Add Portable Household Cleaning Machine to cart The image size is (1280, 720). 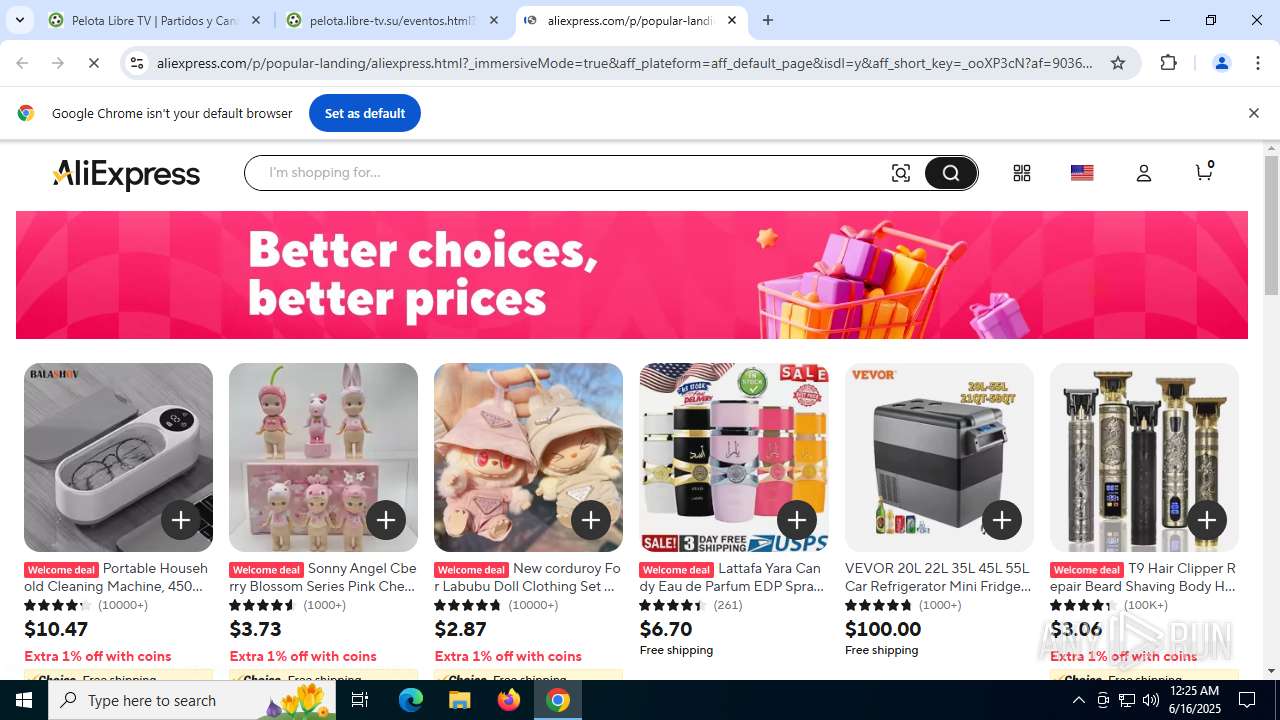181,520
